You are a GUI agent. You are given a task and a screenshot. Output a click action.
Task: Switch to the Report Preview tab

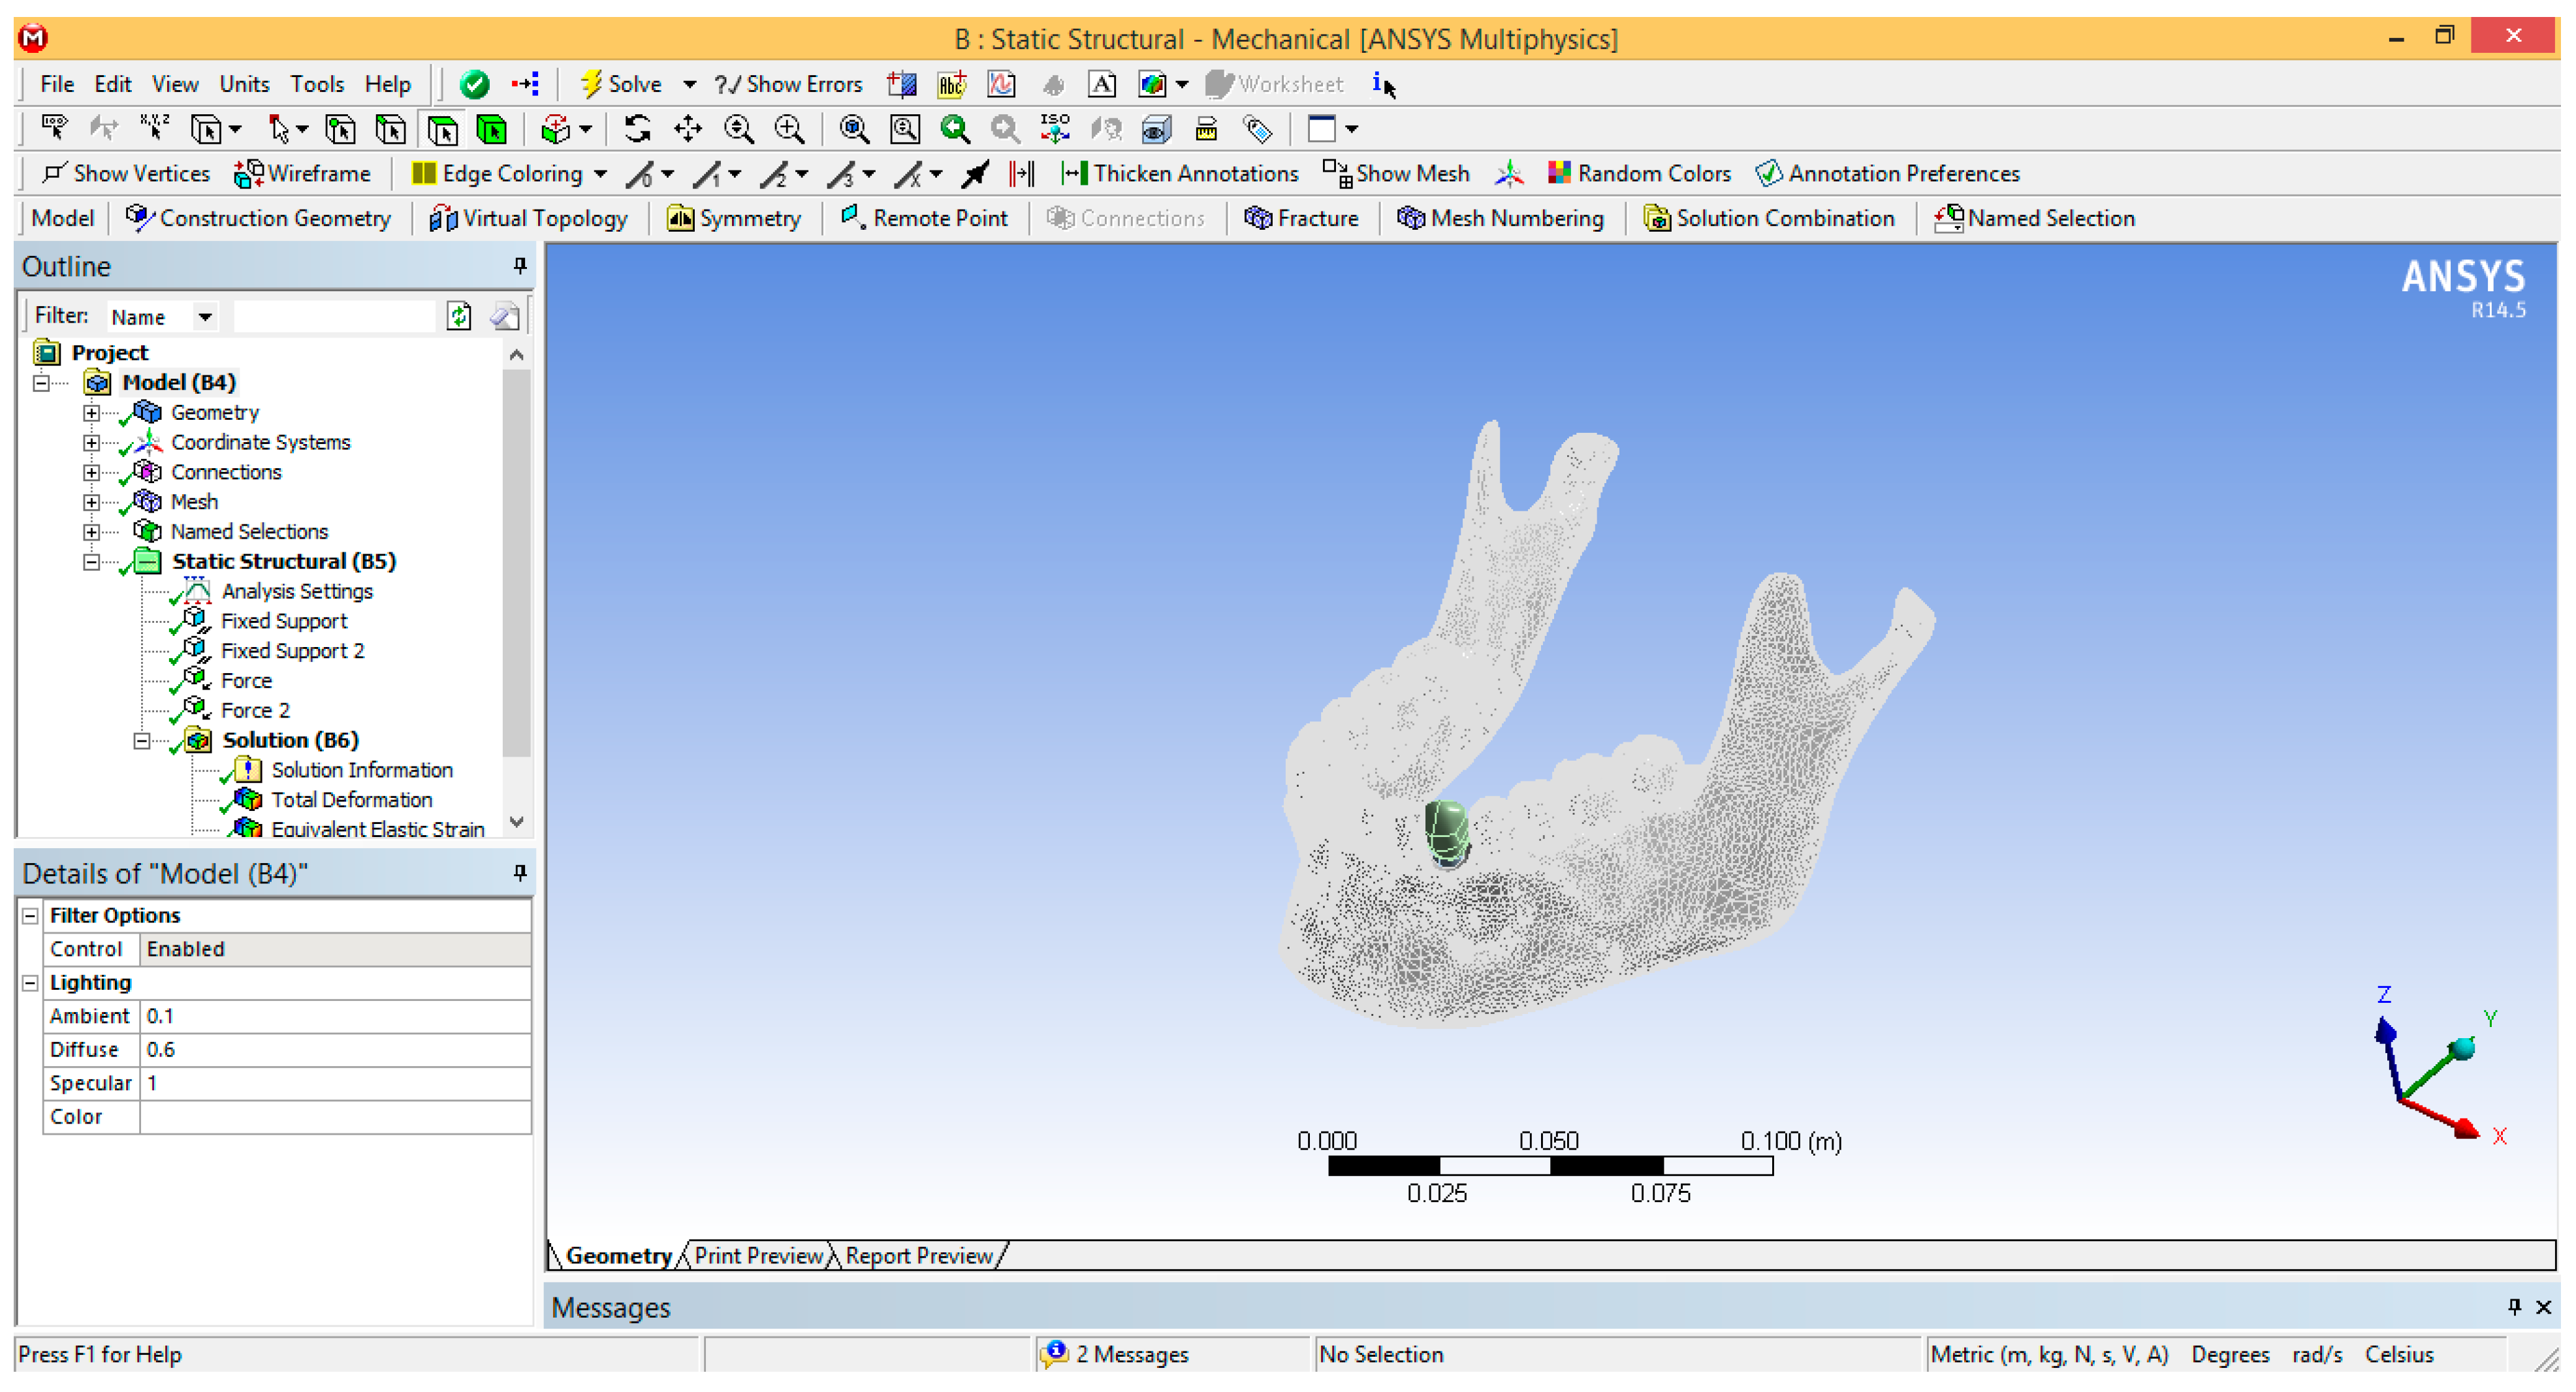(x=918, y=1256)
